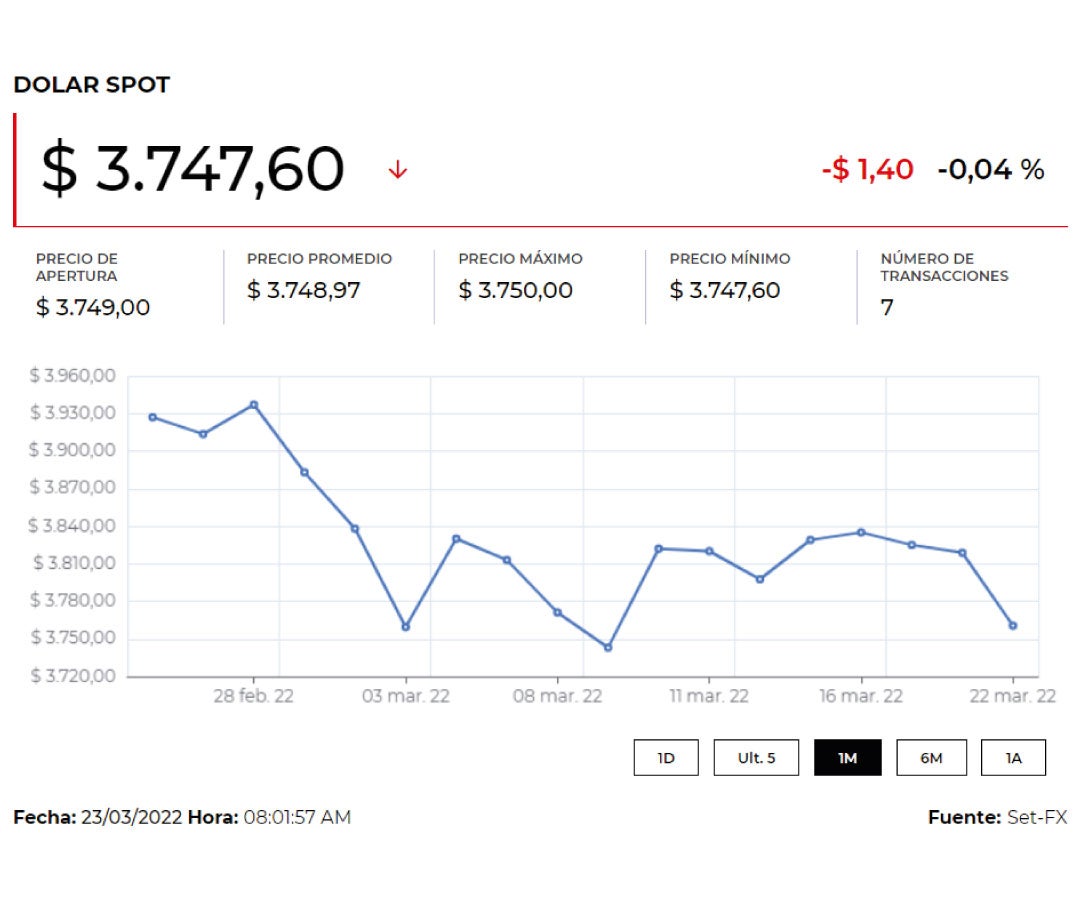Open the 1A yearly range

(1013, 758)
